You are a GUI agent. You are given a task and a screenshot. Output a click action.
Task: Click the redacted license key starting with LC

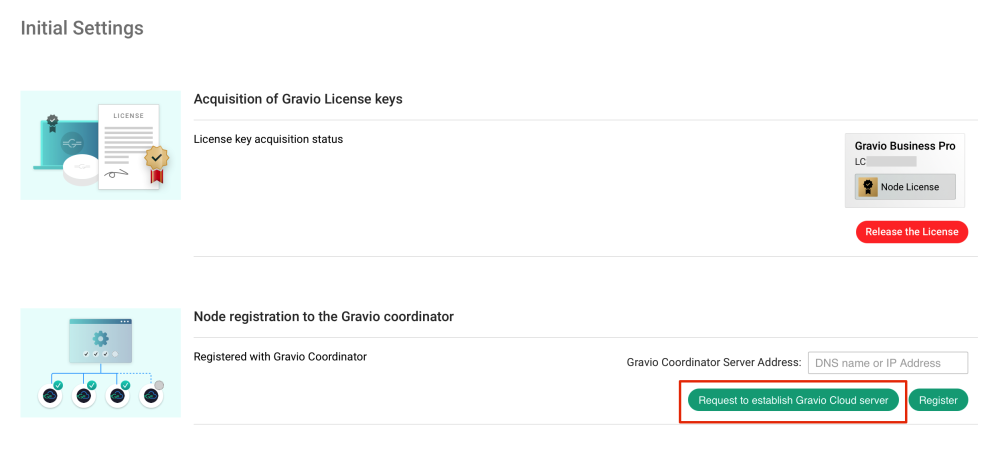885,160
